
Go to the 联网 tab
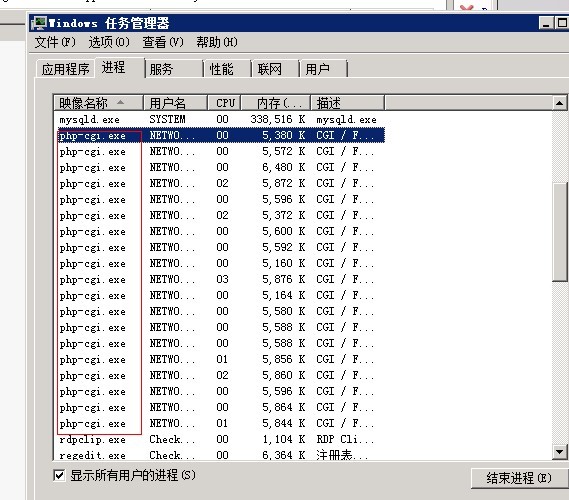click(x=276, y=69)
